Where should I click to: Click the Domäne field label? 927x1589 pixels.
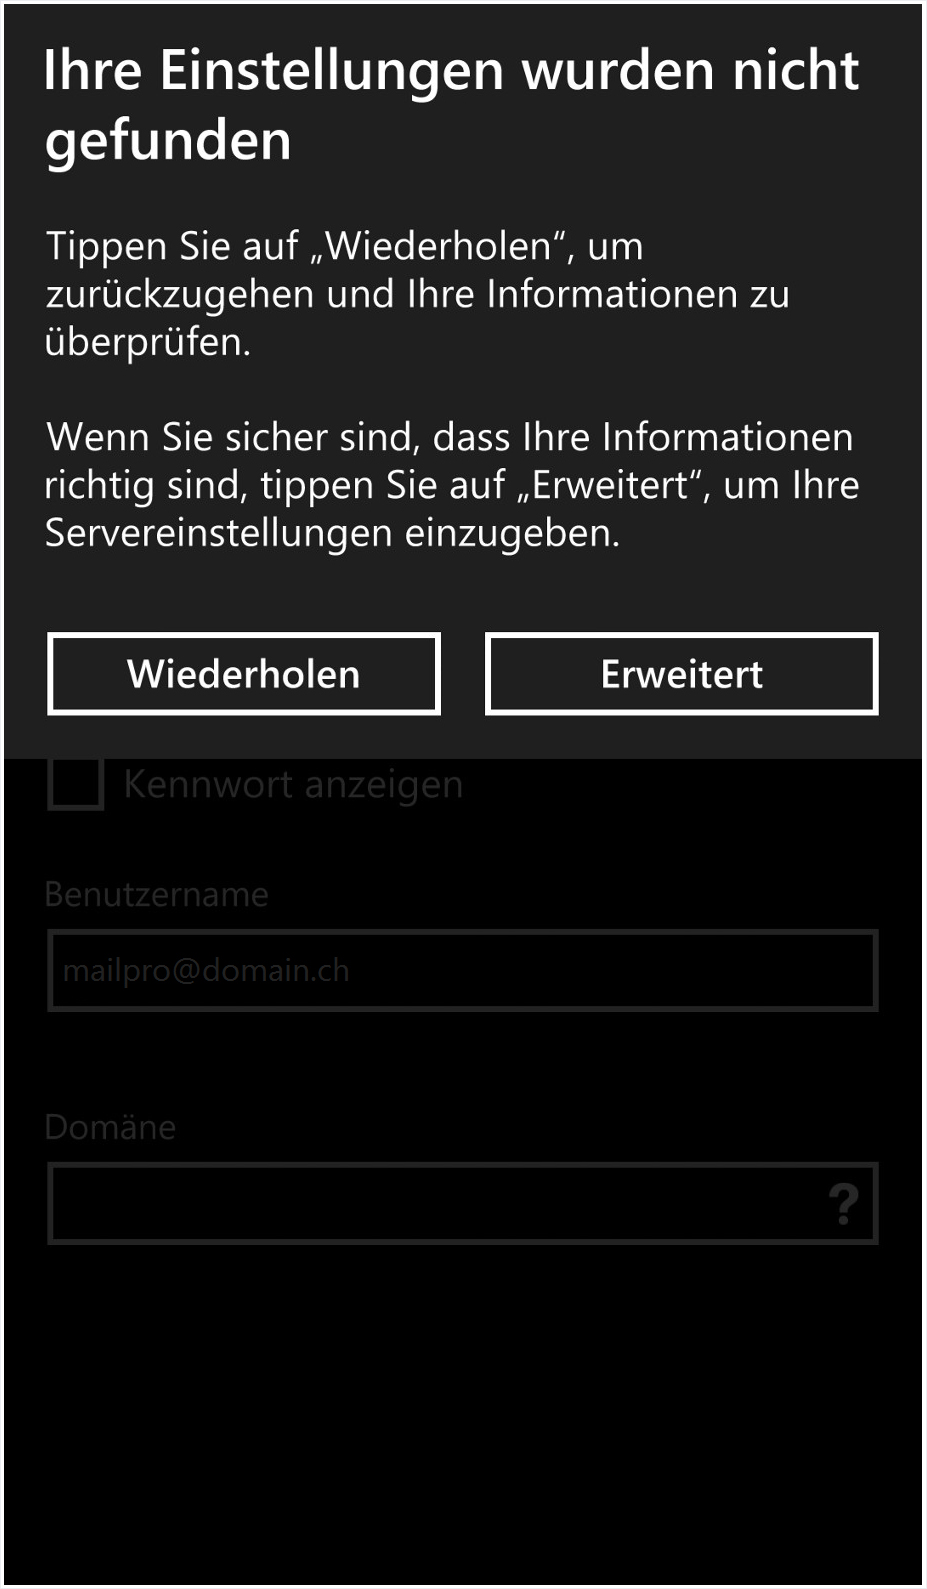tap(111, 1127)
